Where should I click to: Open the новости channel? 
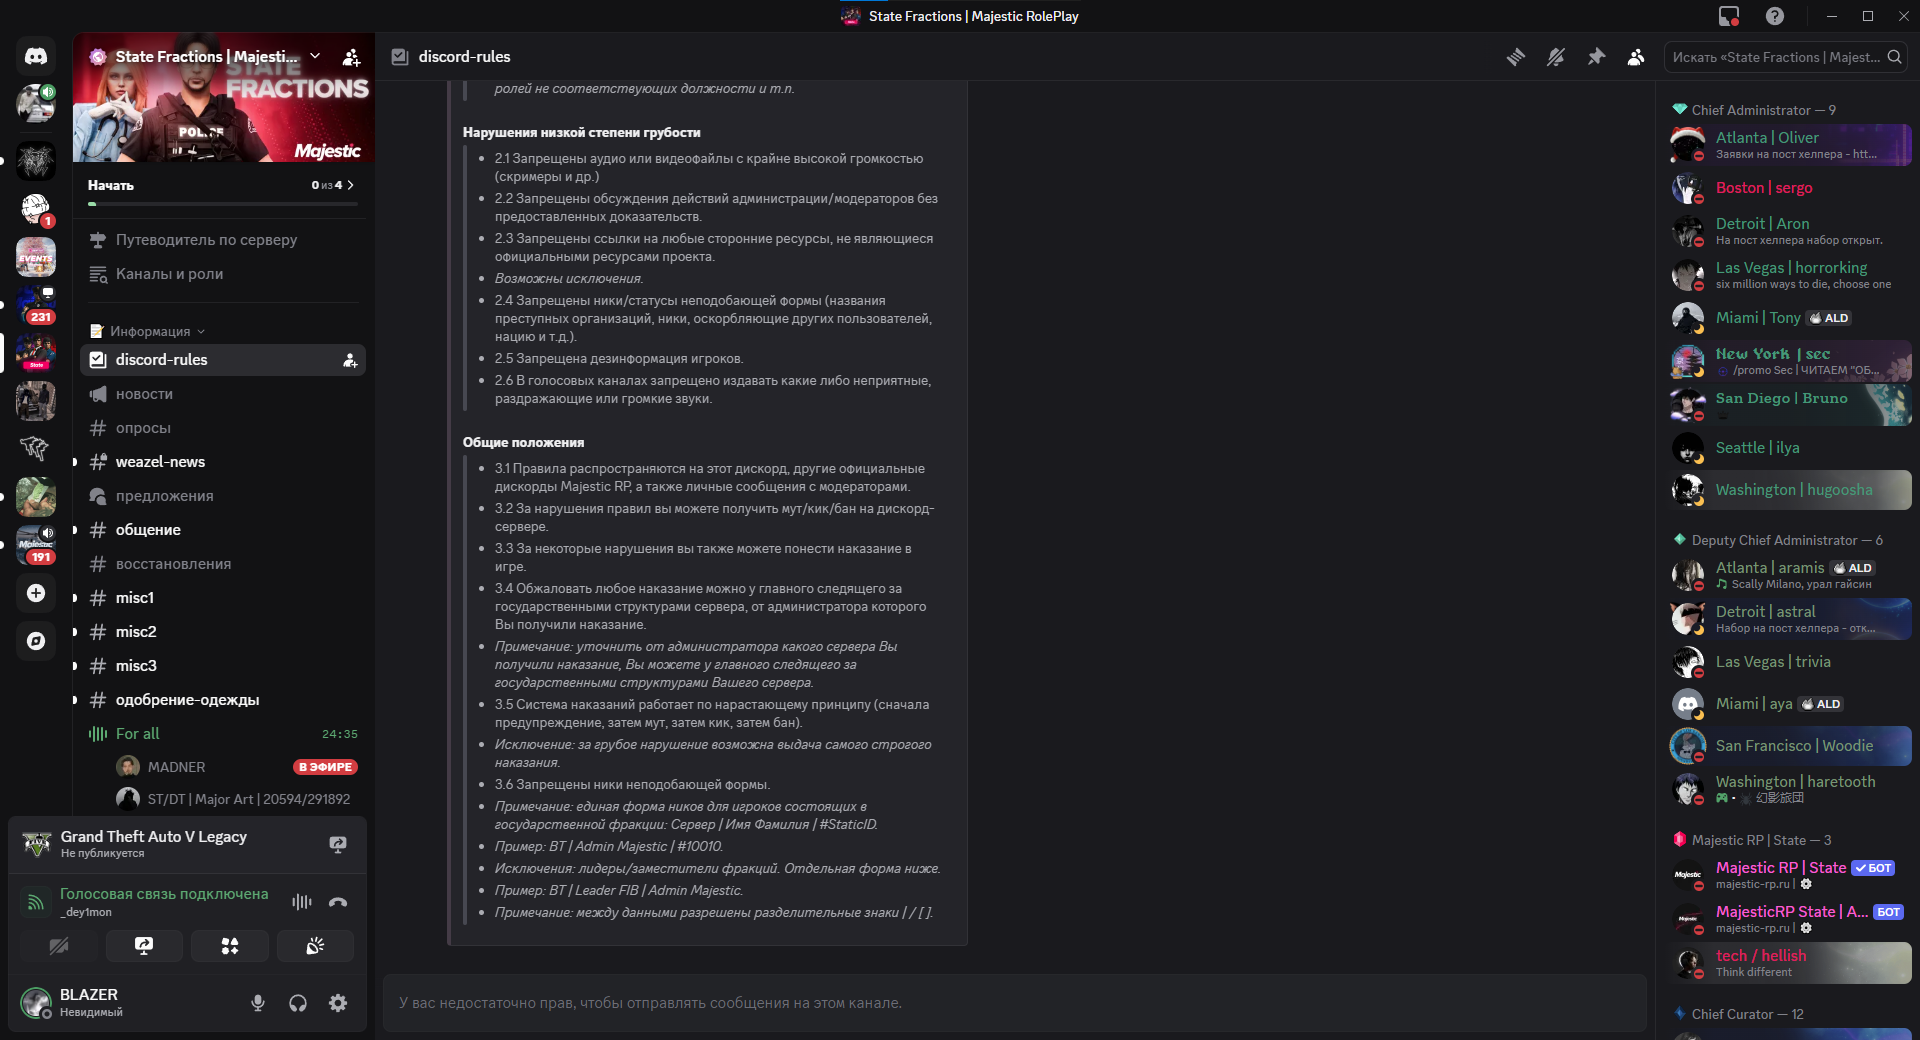[x=223, y=394]
